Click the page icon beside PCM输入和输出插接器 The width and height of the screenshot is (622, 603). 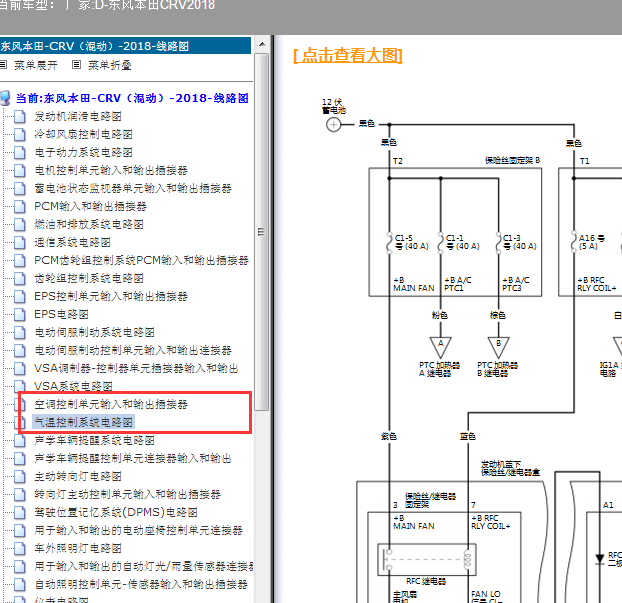tap(19, 207)
